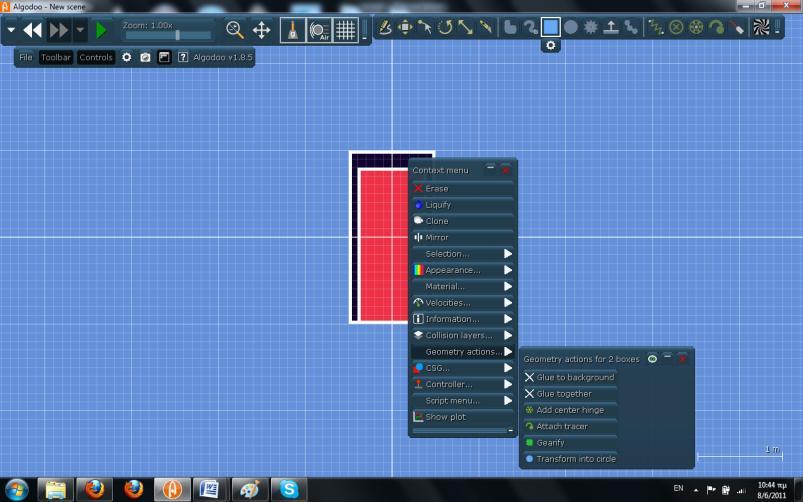Select the Circle tool
This screenshot has width=803, height=502.
coord(571,27)
